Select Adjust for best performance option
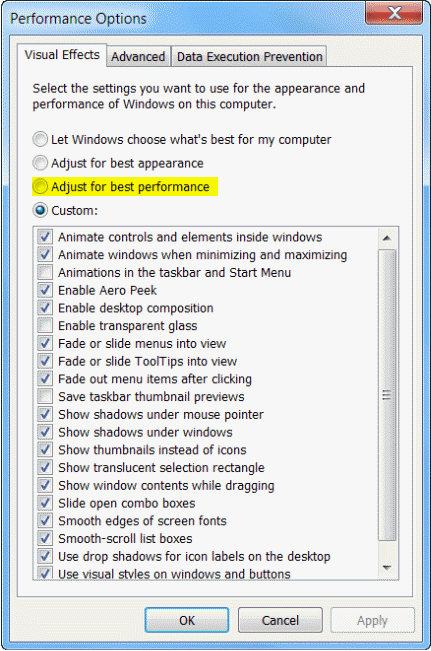Screen dimensions: 431x651 (x=40, y=187)
